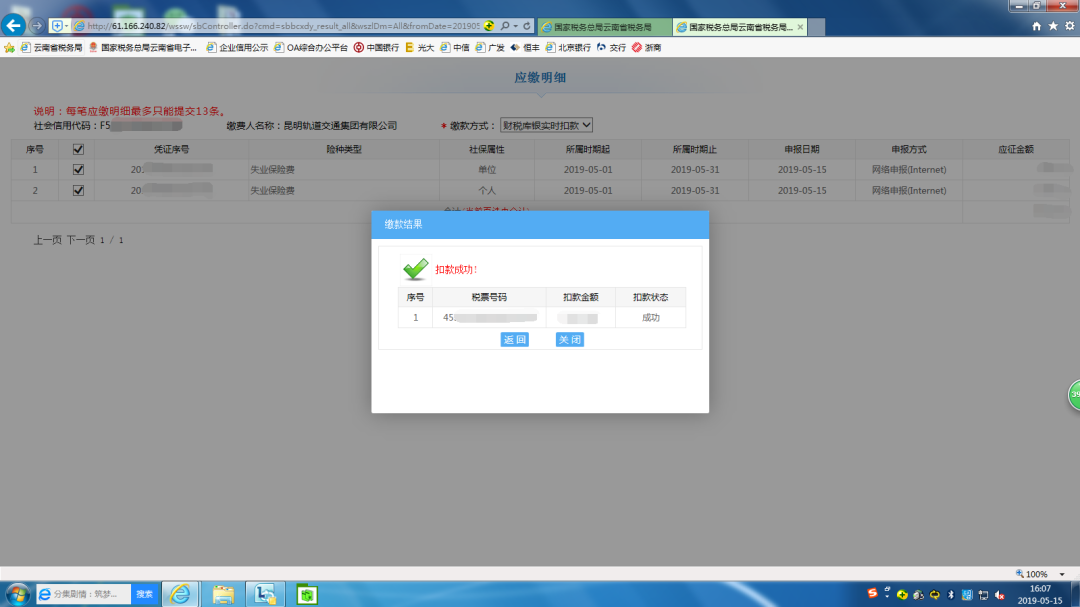Open the 中国银行 bookmark
The image size is (1080, 607).
point(376,48)
